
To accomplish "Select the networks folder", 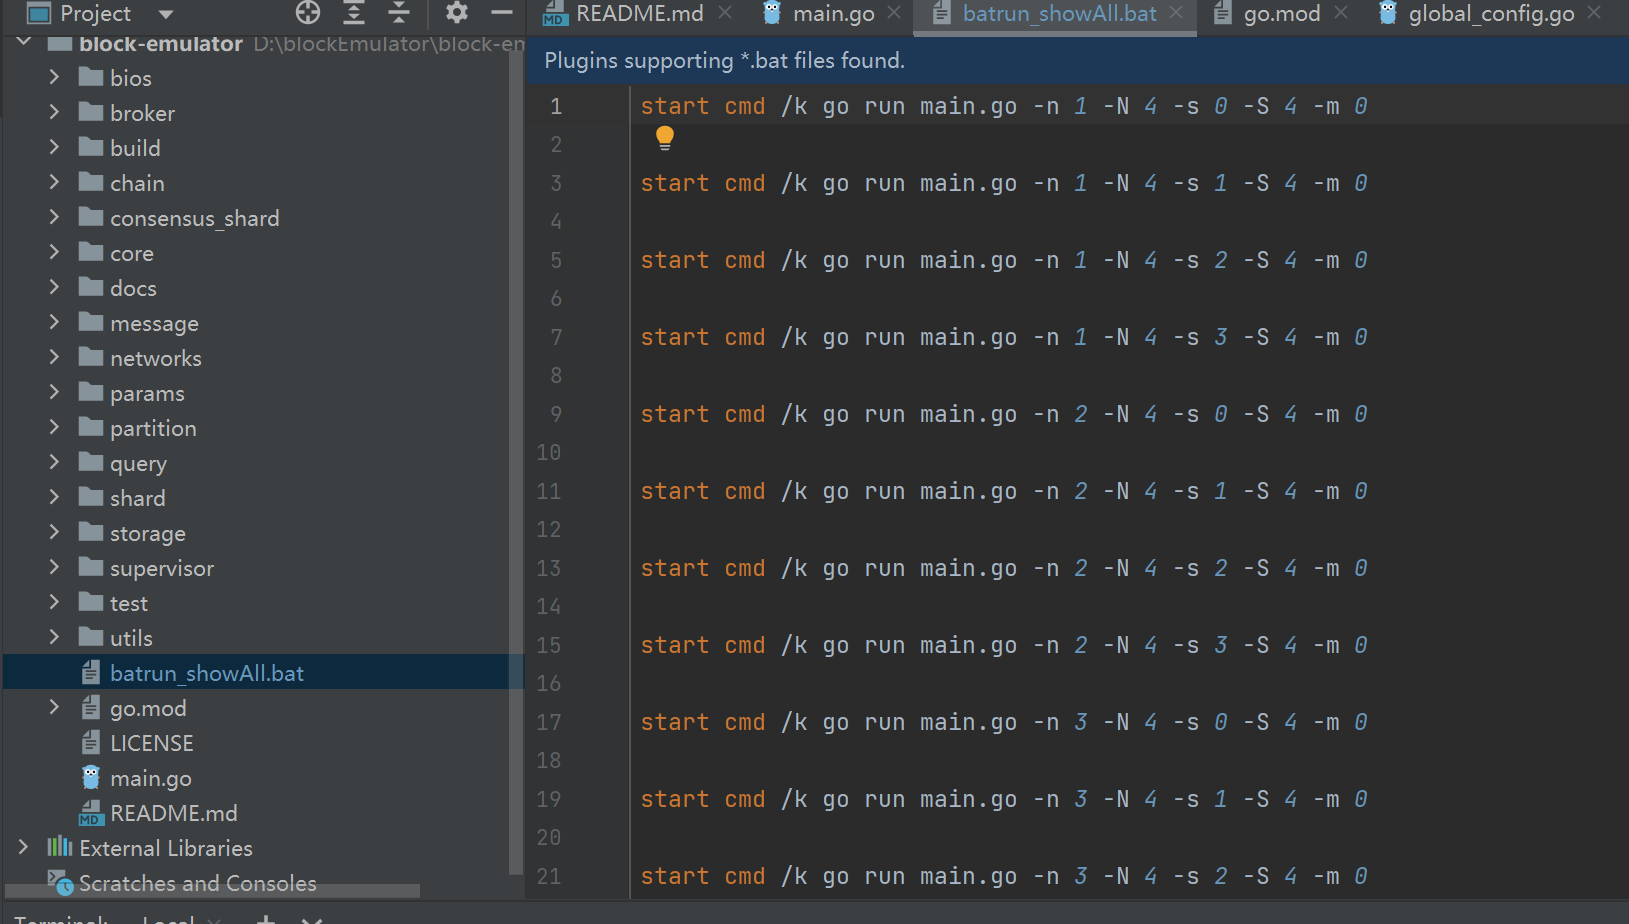I will coord(155,358).
